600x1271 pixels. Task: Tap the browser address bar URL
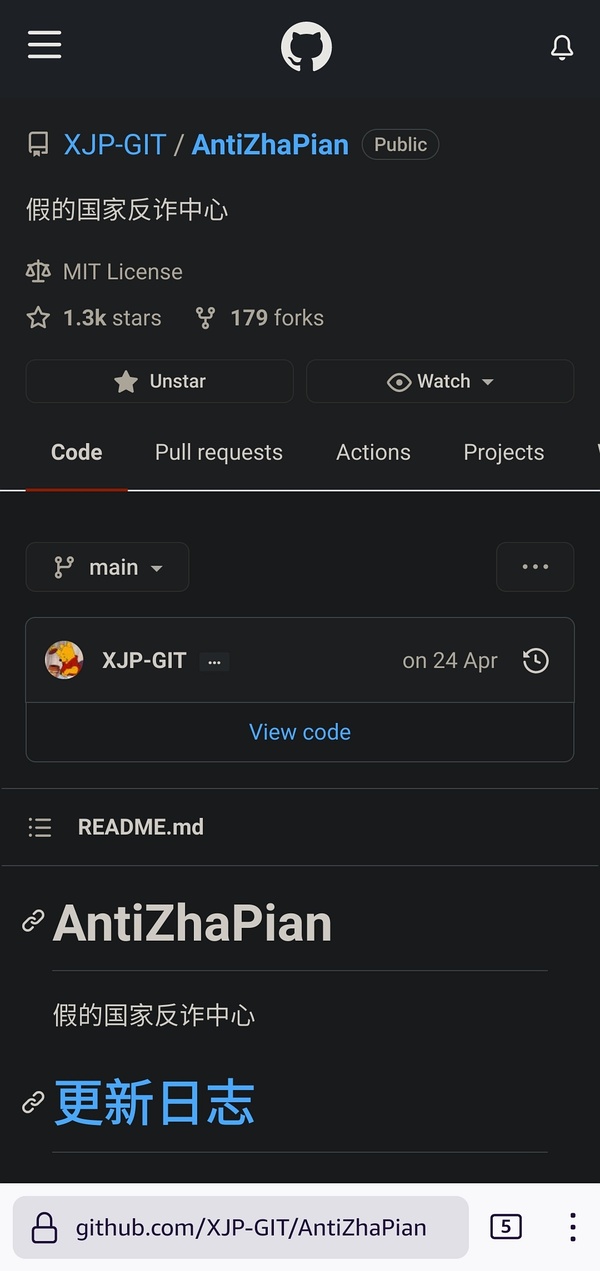250,1227
